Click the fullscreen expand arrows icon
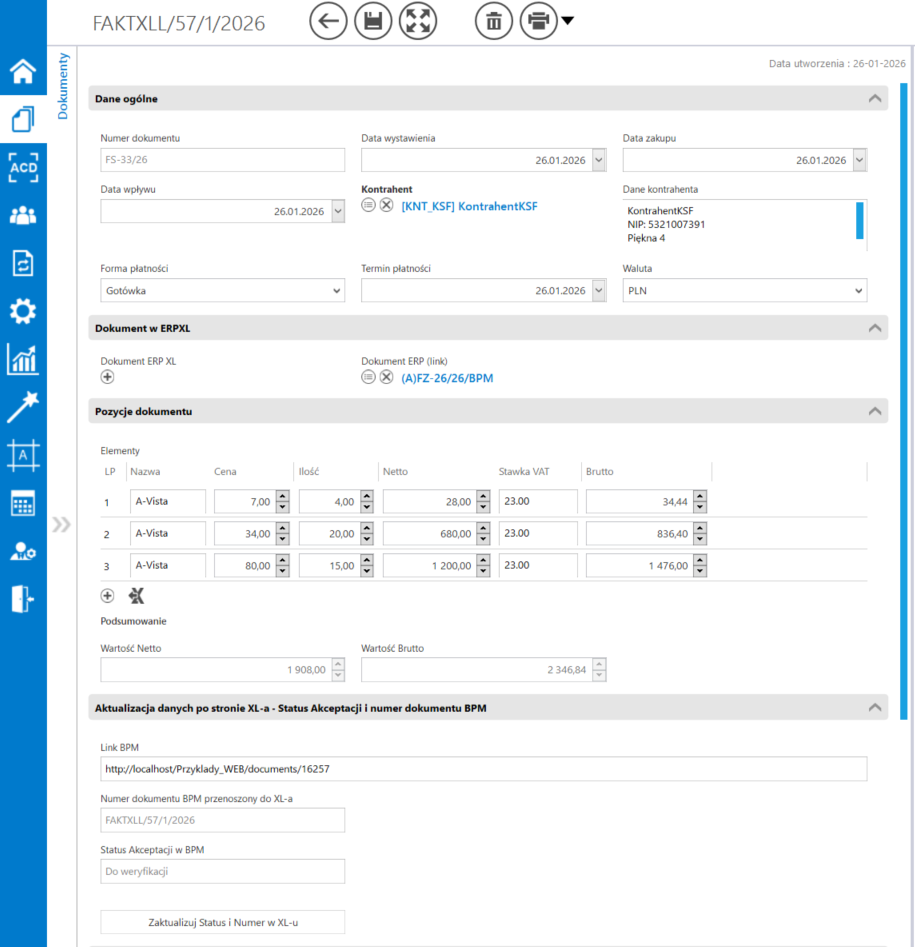Viewport: 915px width, 947px height. (418, 21)
